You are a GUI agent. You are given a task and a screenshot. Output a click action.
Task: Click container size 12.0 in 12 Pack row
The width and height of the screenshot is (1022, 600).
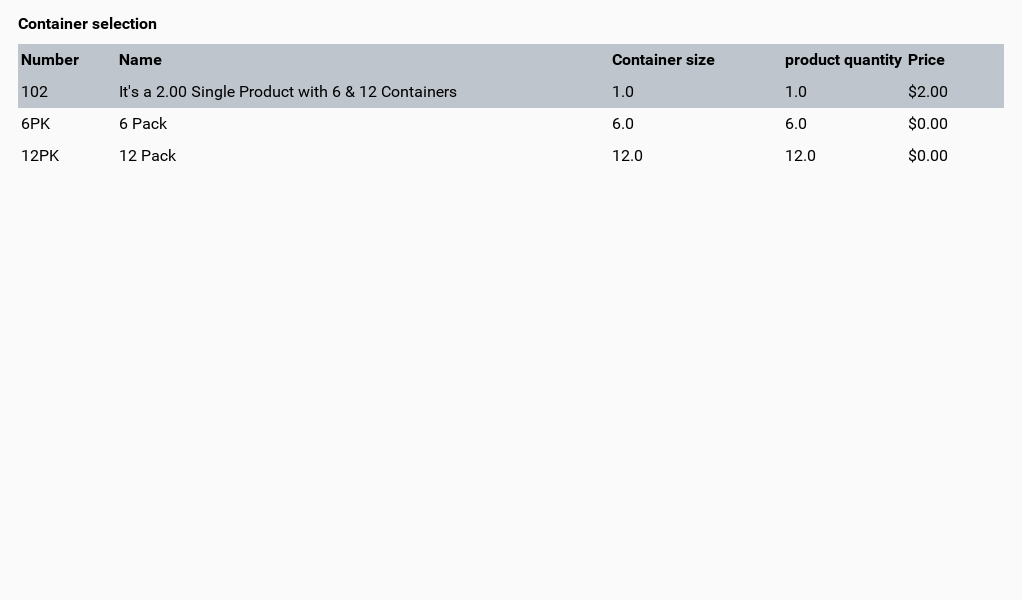pyautogui.click(x=627, y=156)
